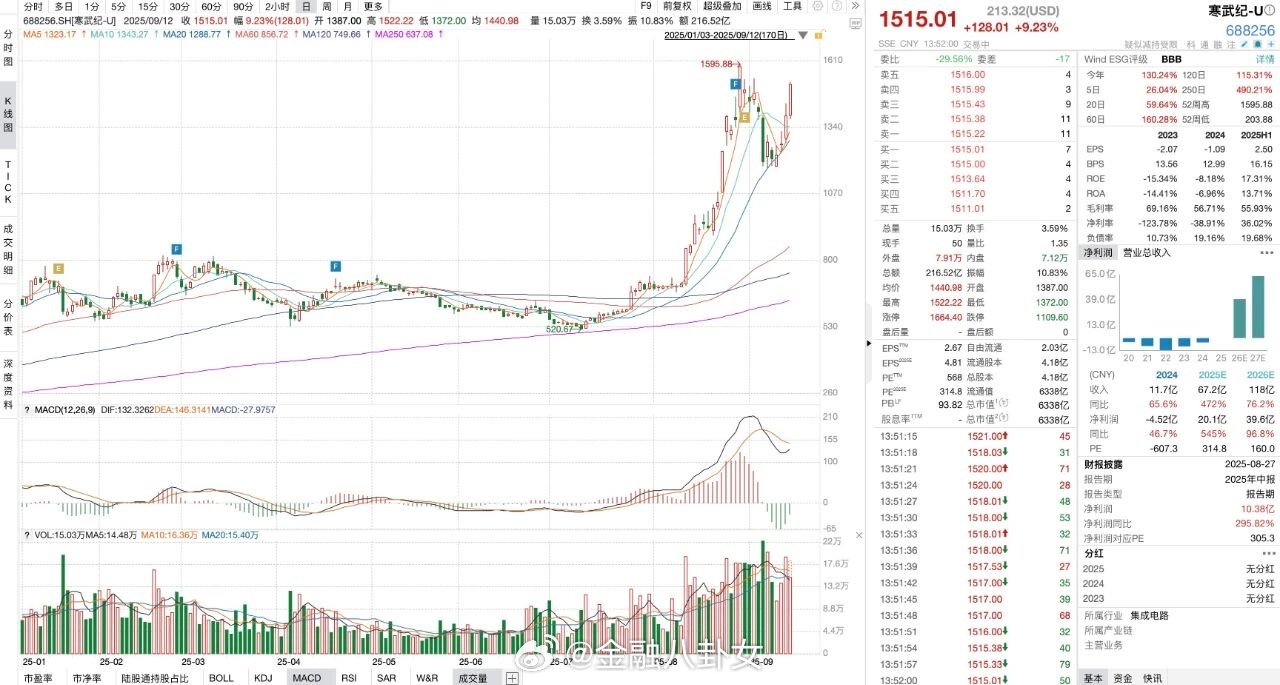Image resolution: width=1280 pixels, height=685 pixels.
Task: Open the 深度资料 side tab
Action: [8, 385]
